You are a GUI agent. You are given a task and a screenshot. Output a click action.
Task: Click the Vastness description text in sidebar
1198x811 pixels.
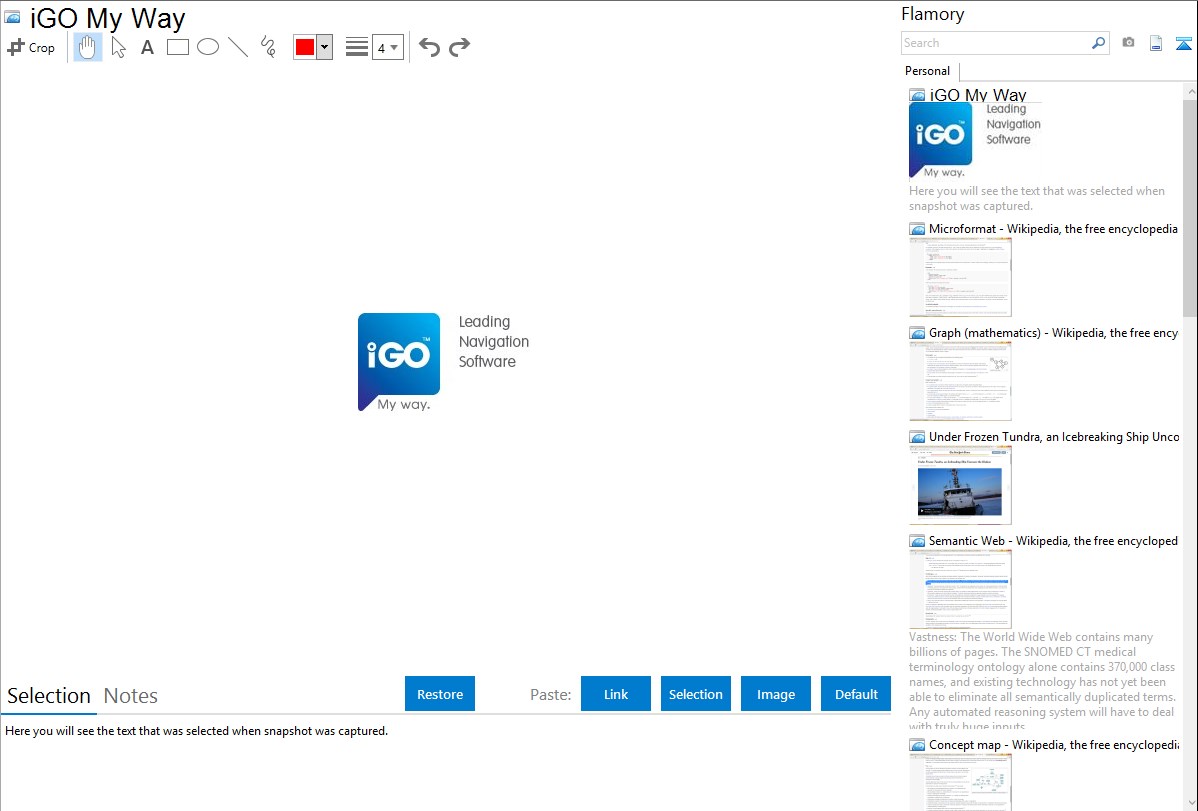[x=1042, y=681]
